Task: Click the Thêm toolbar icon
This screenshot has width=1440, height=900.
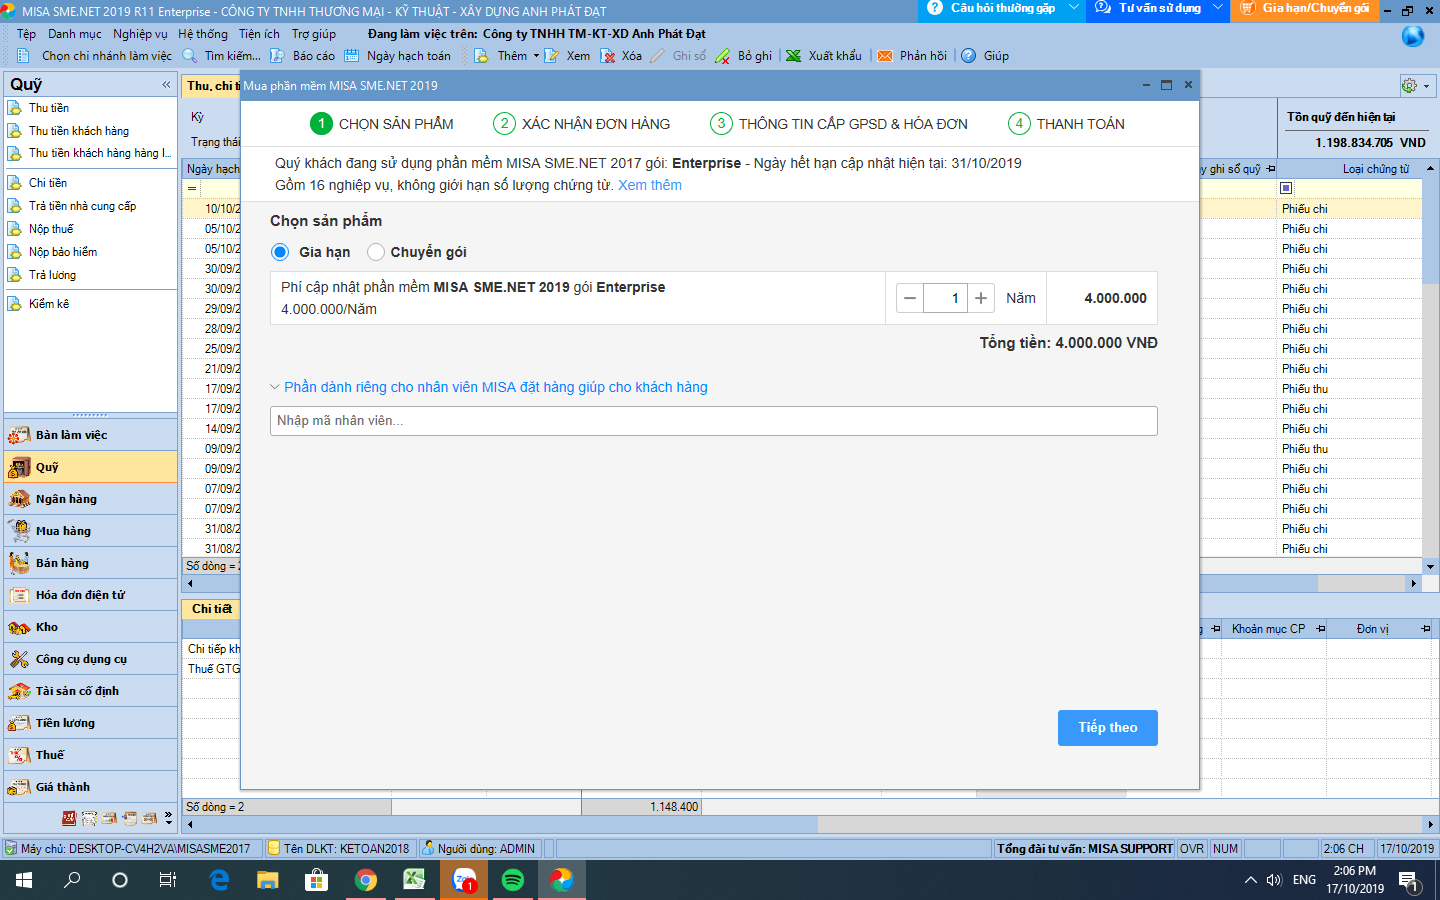Action: pos(482,56)
